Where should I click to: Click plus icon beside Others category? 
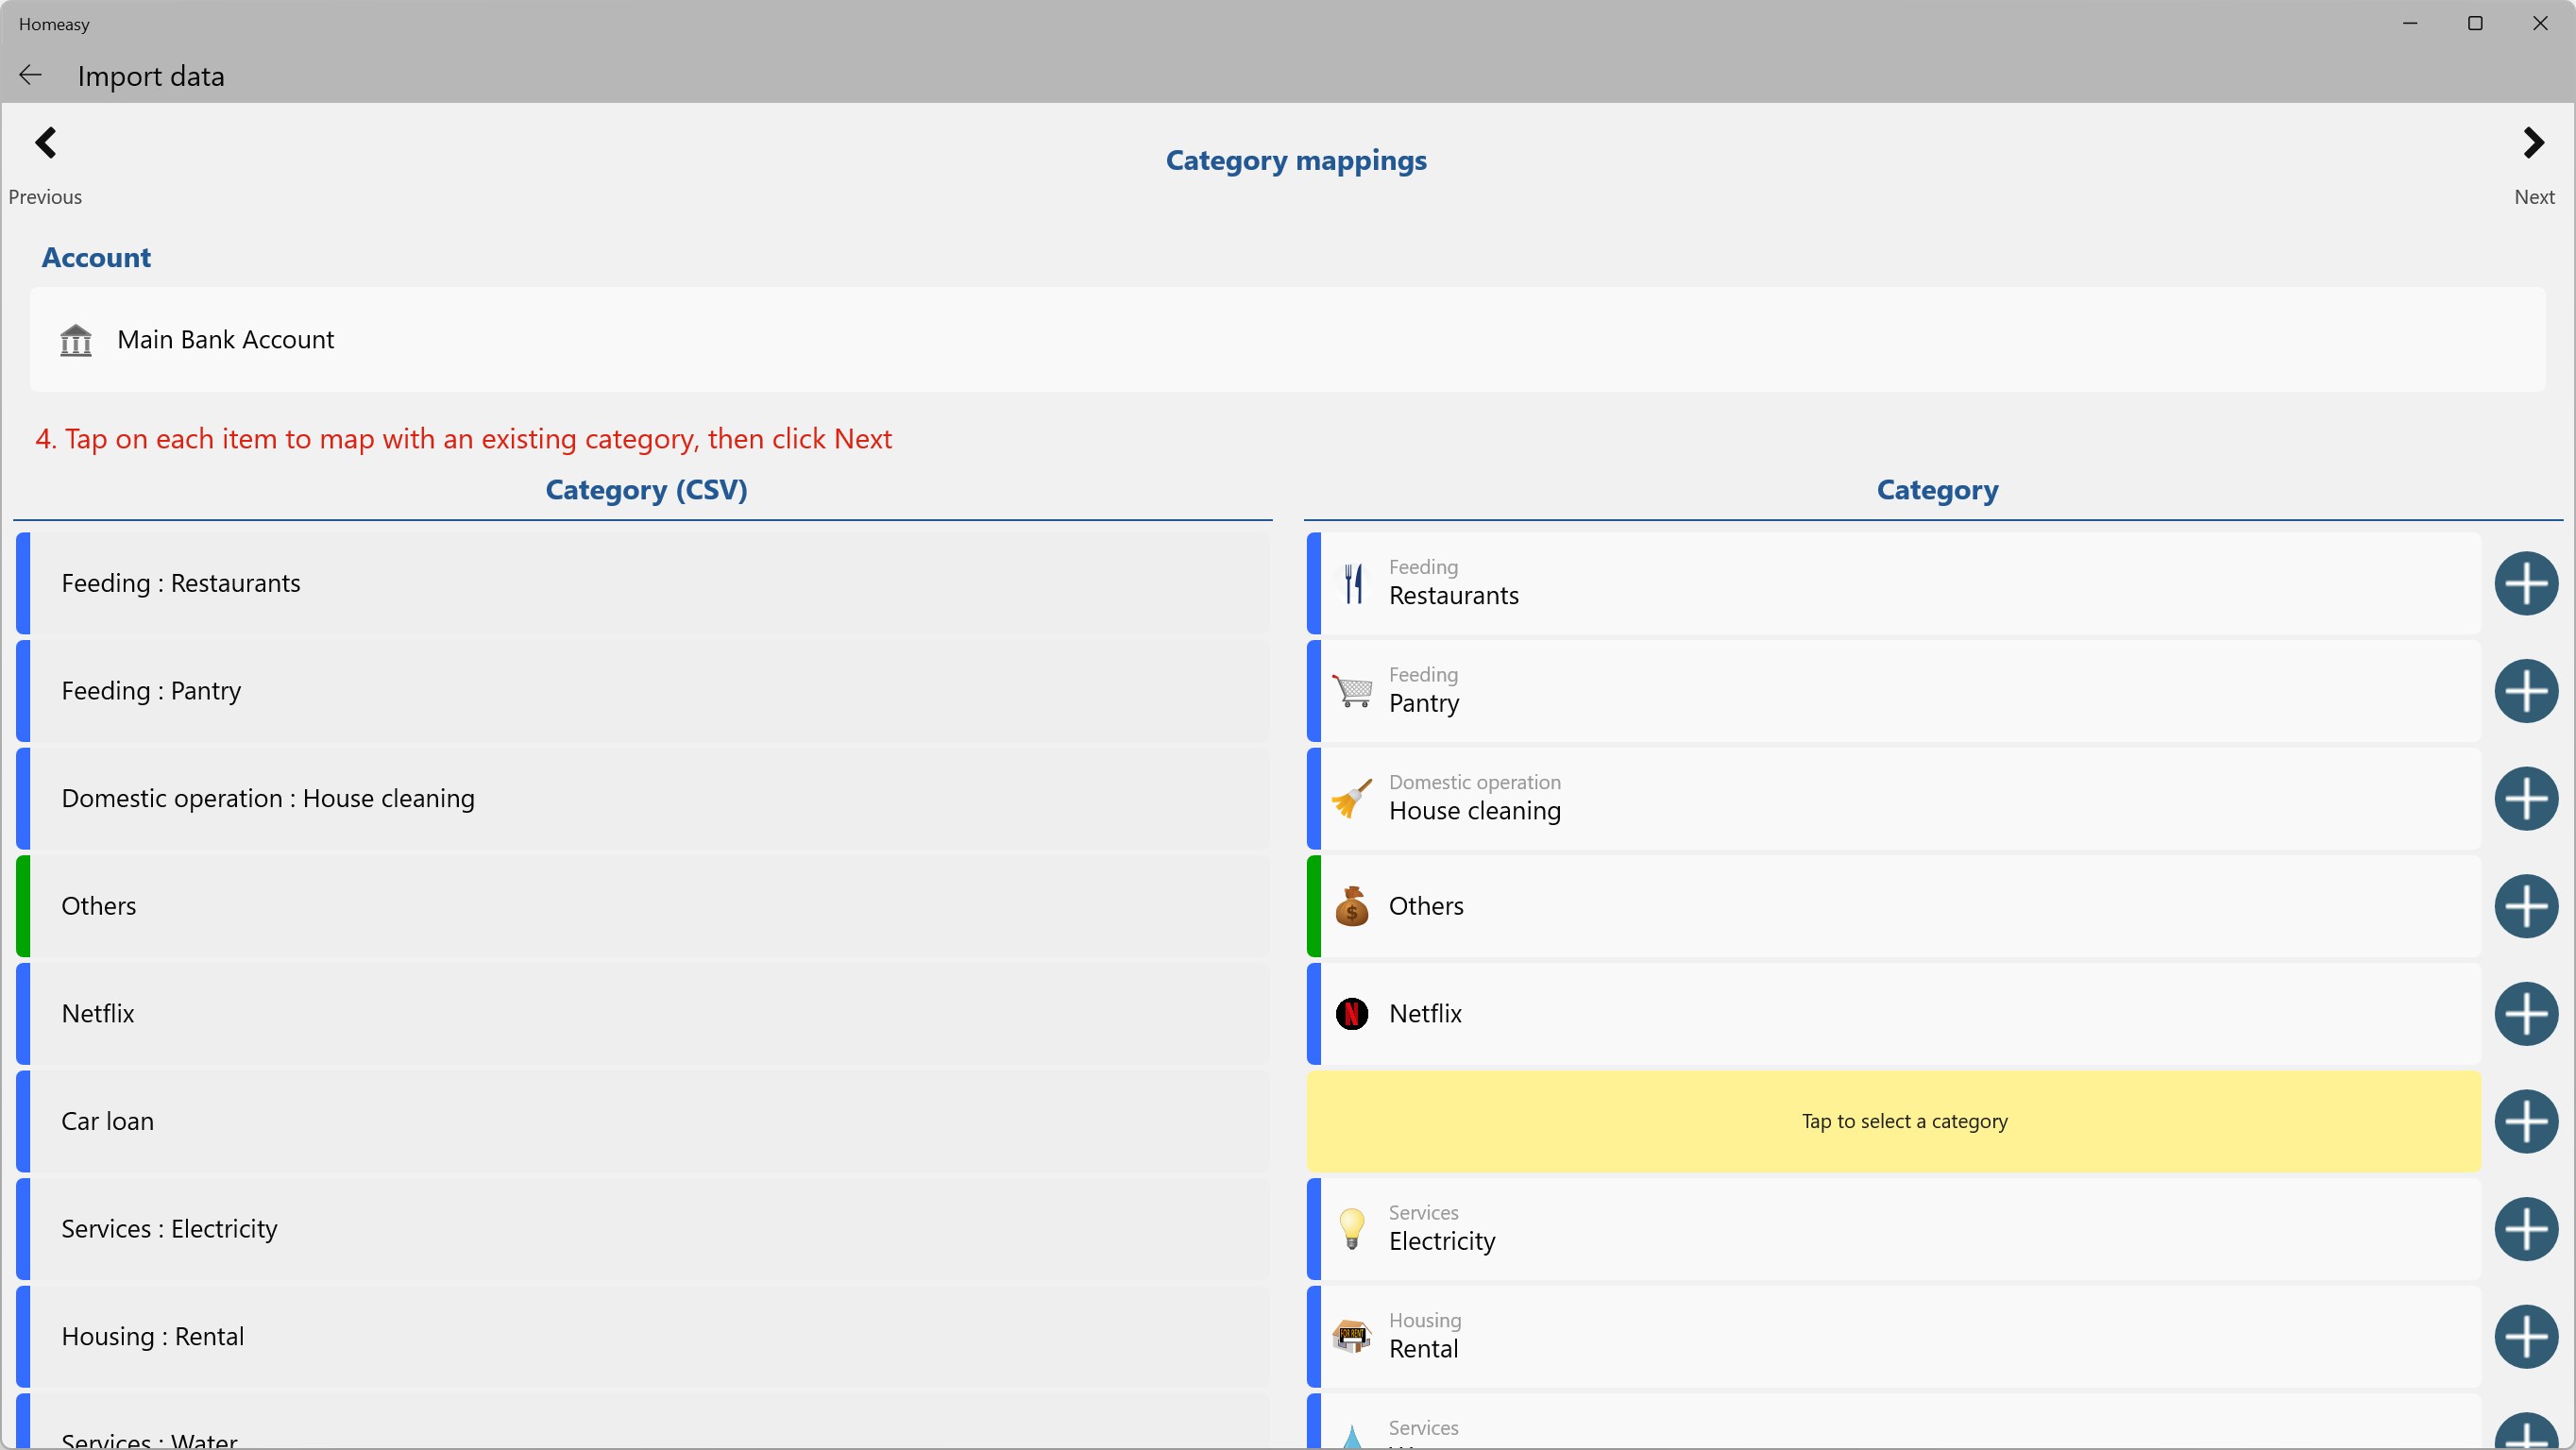[x=2525, y=906]
